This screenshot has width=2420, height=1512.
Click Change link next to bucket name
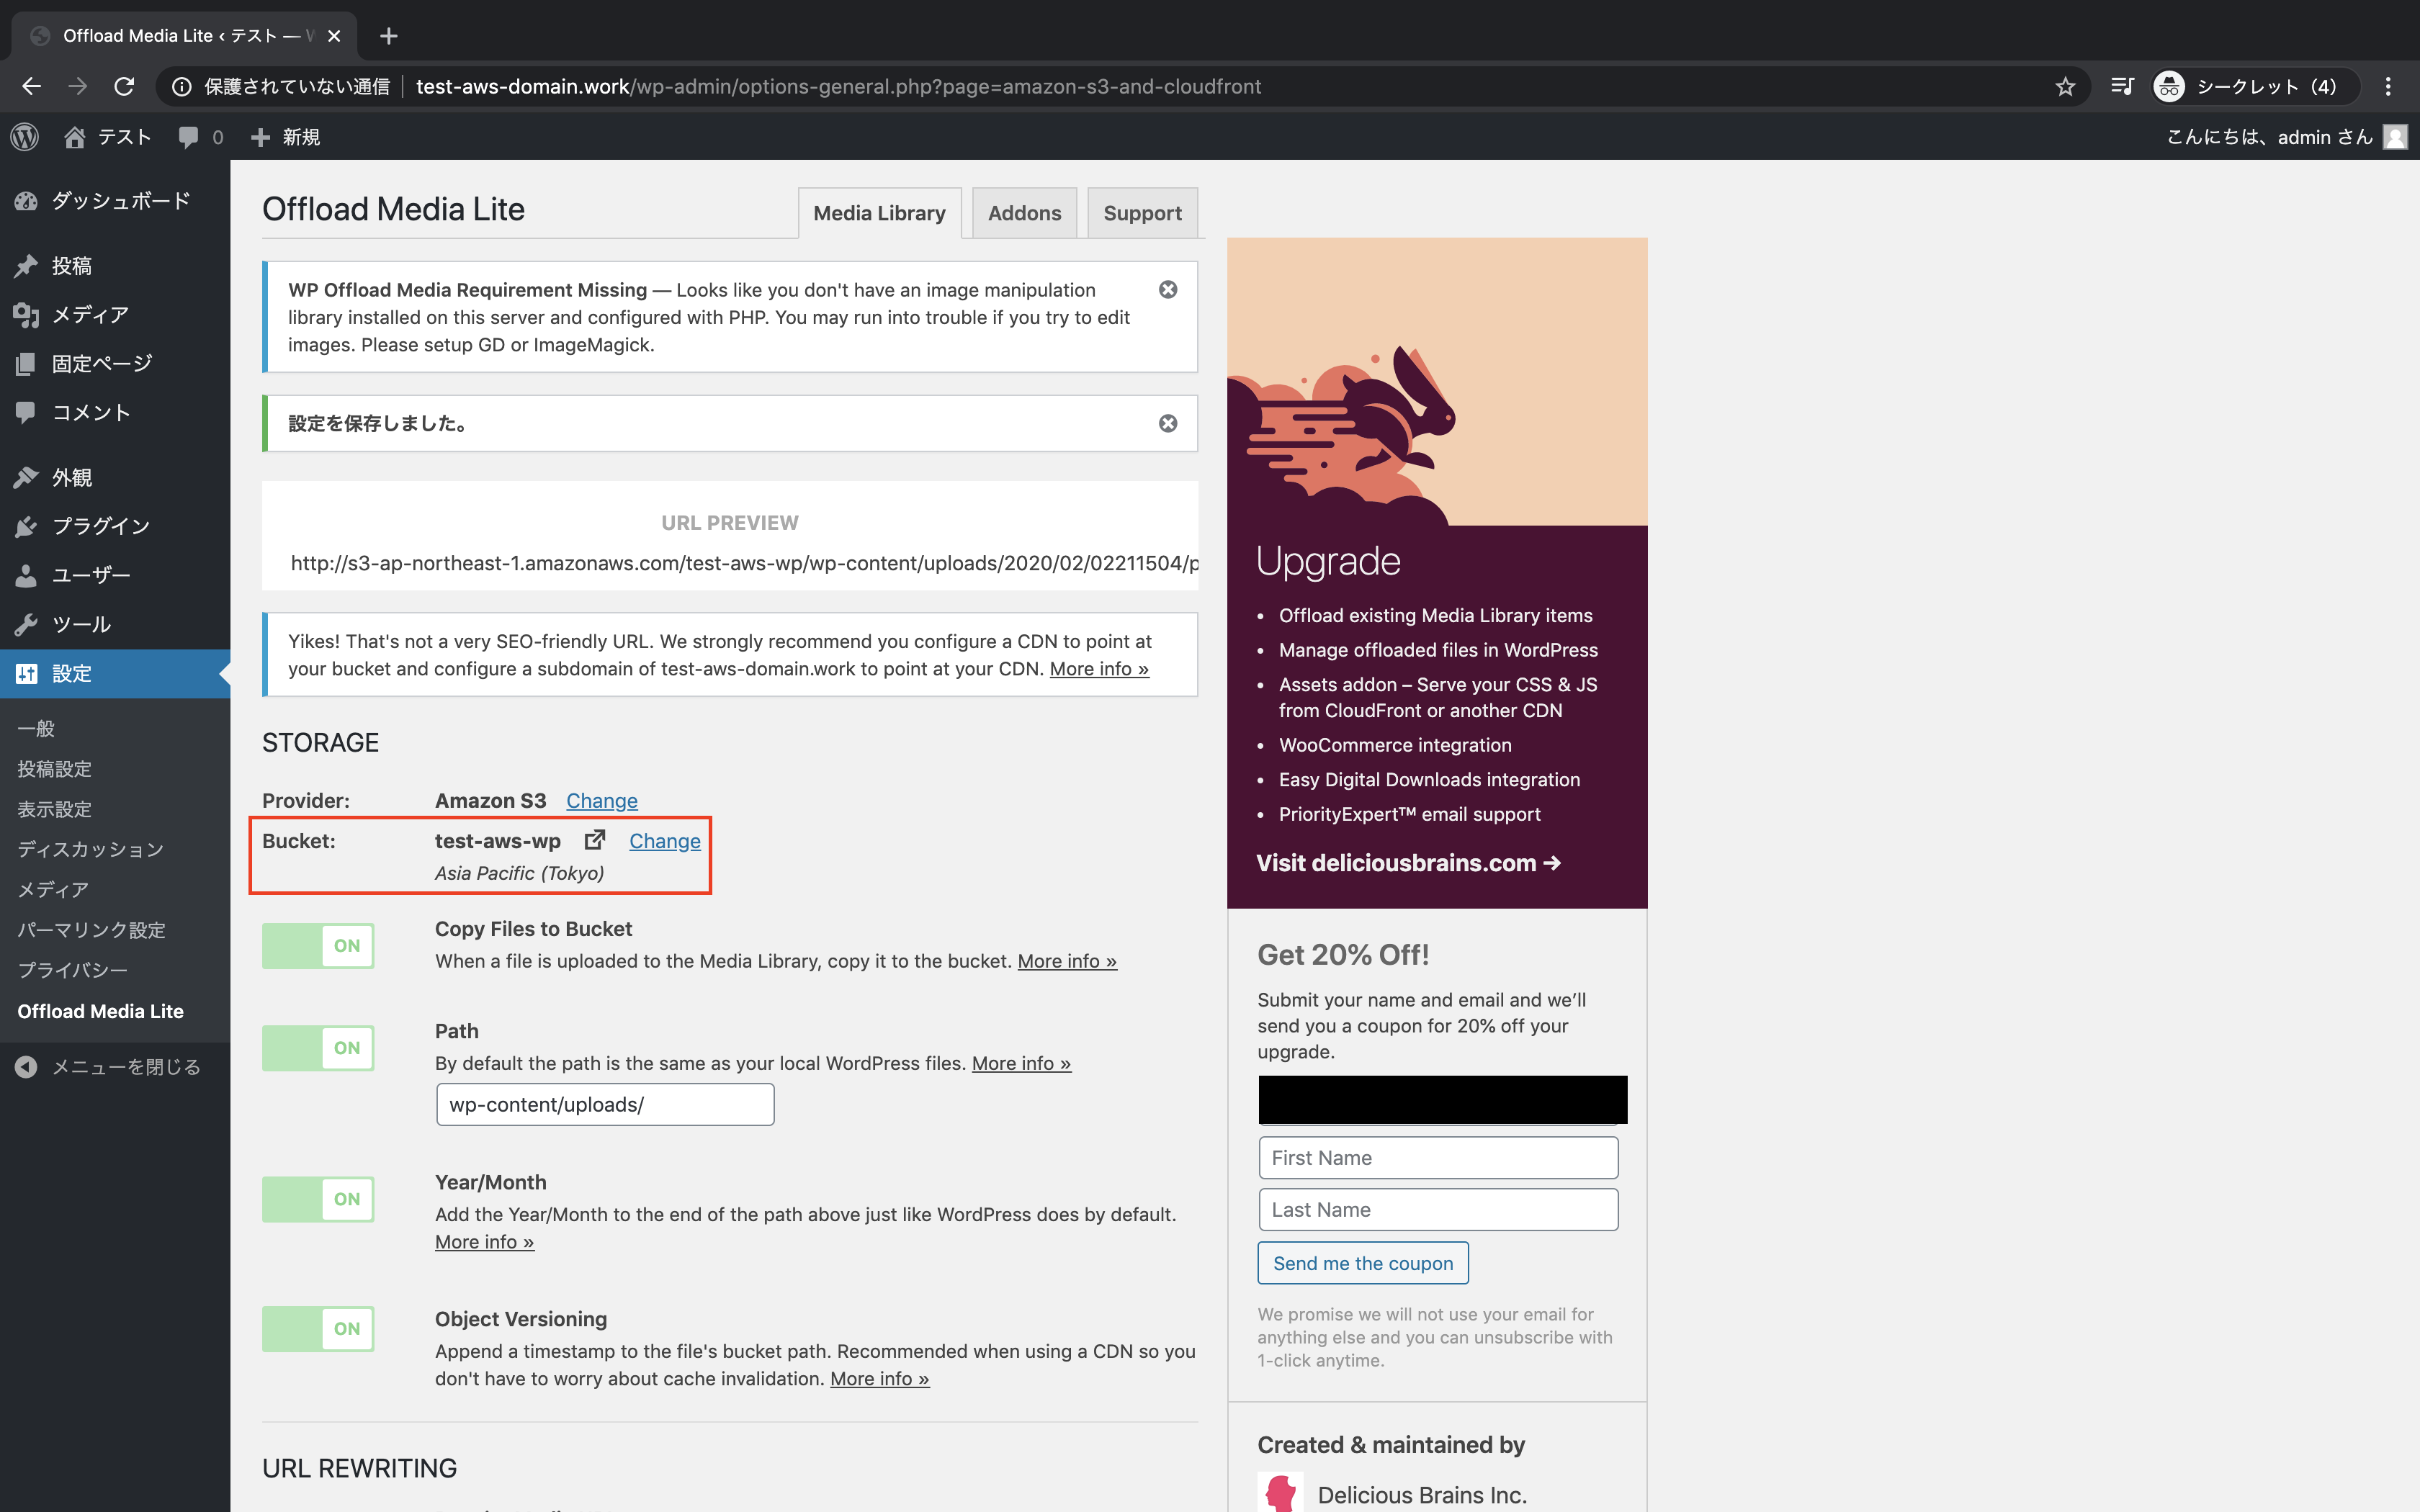click(x=664, y=841)
